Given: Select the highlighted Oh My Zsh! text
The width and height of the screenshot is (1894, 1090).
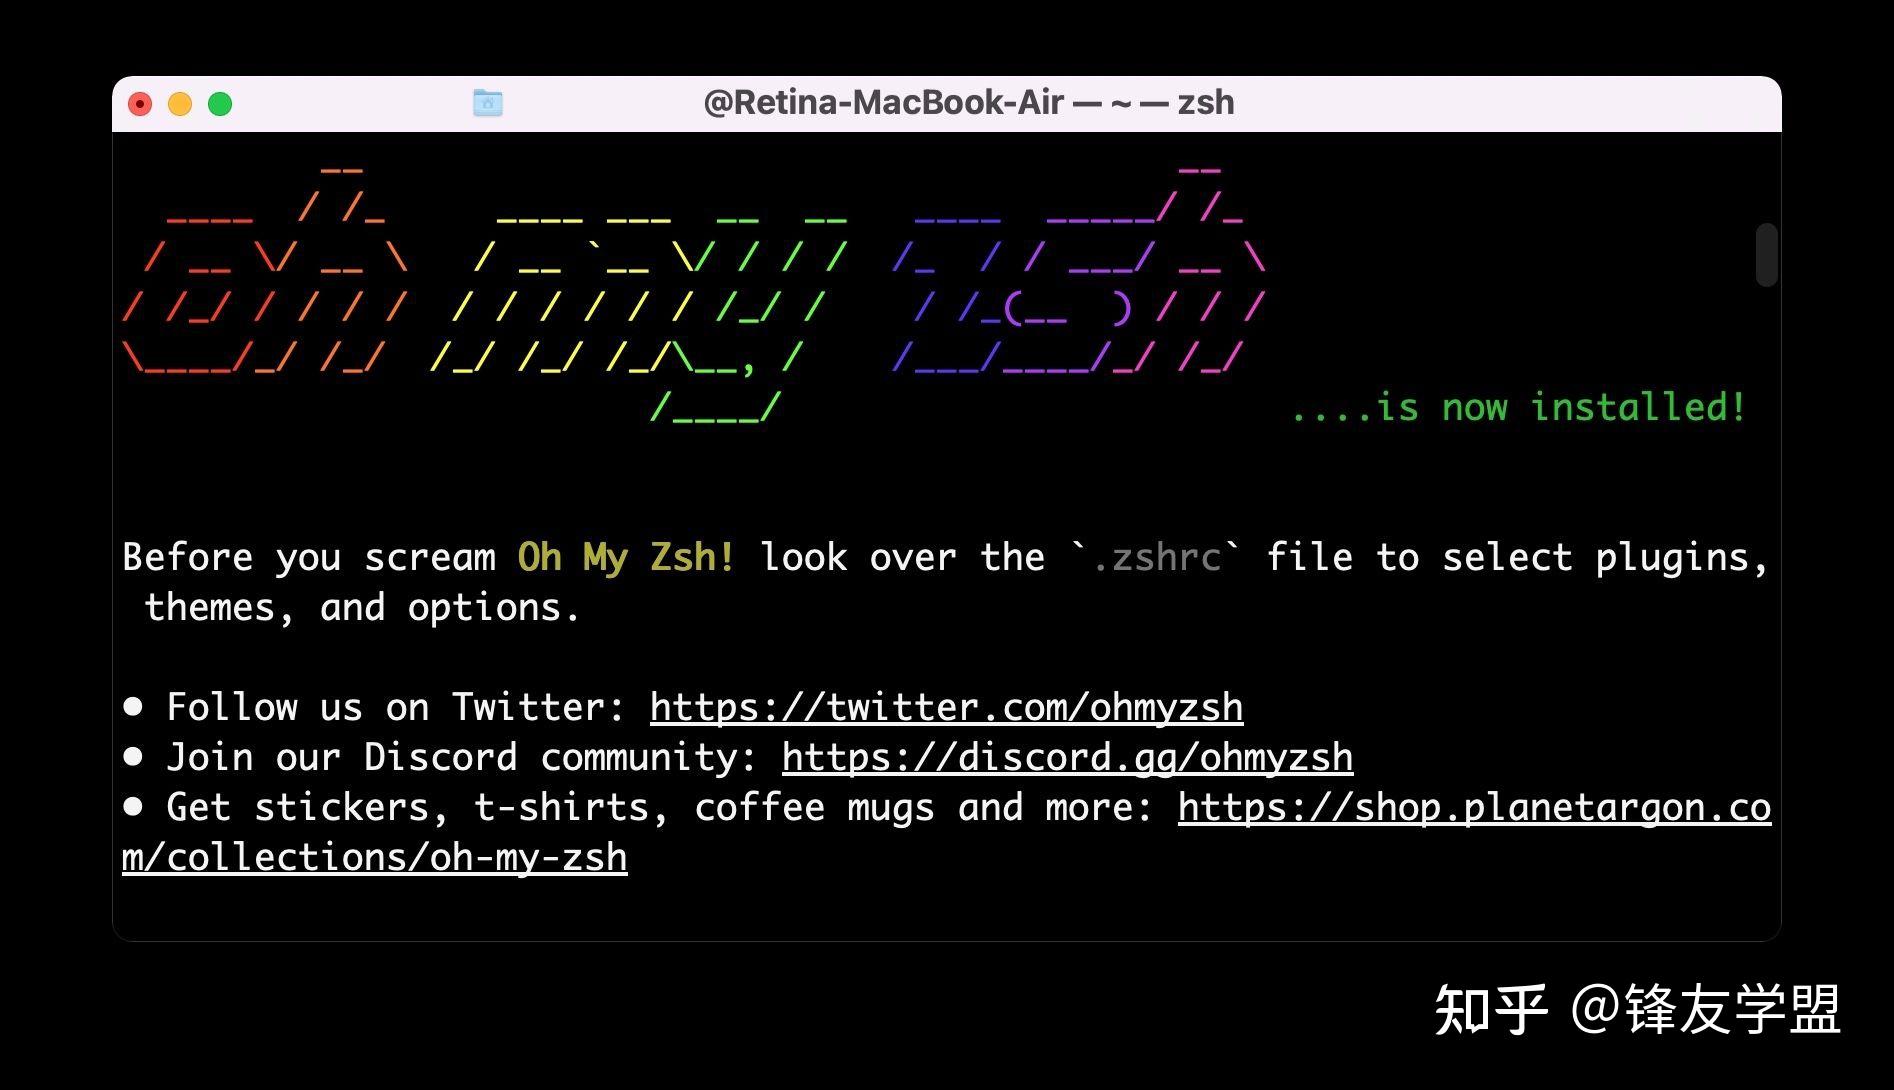Looking at the screenshot, I should point(624,557).
